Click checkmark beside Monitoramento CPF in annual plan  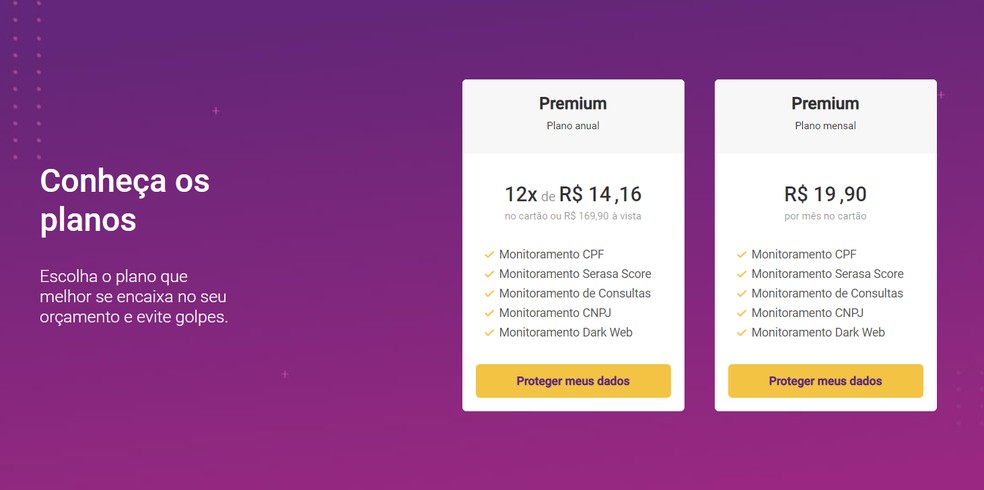[489, 255]
